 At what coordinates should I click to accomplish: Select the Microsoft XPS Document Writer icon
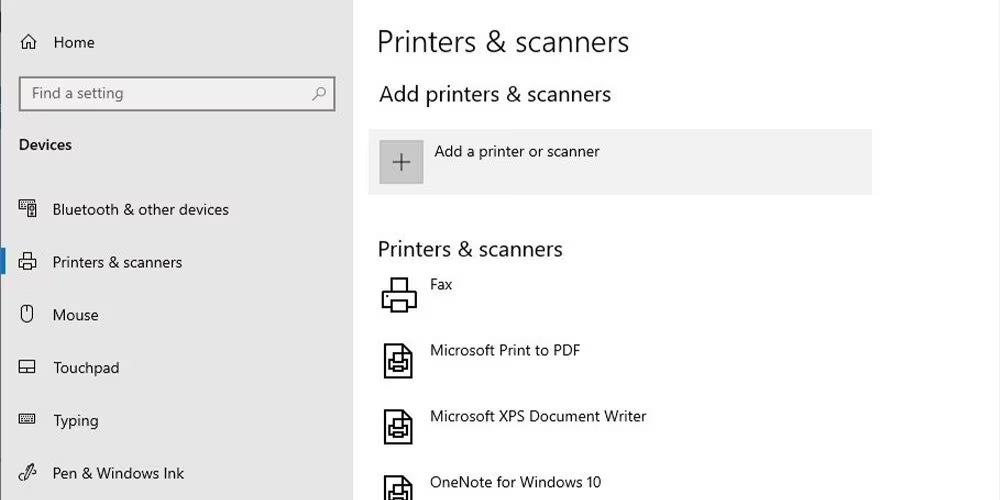[x=398, y=427]
